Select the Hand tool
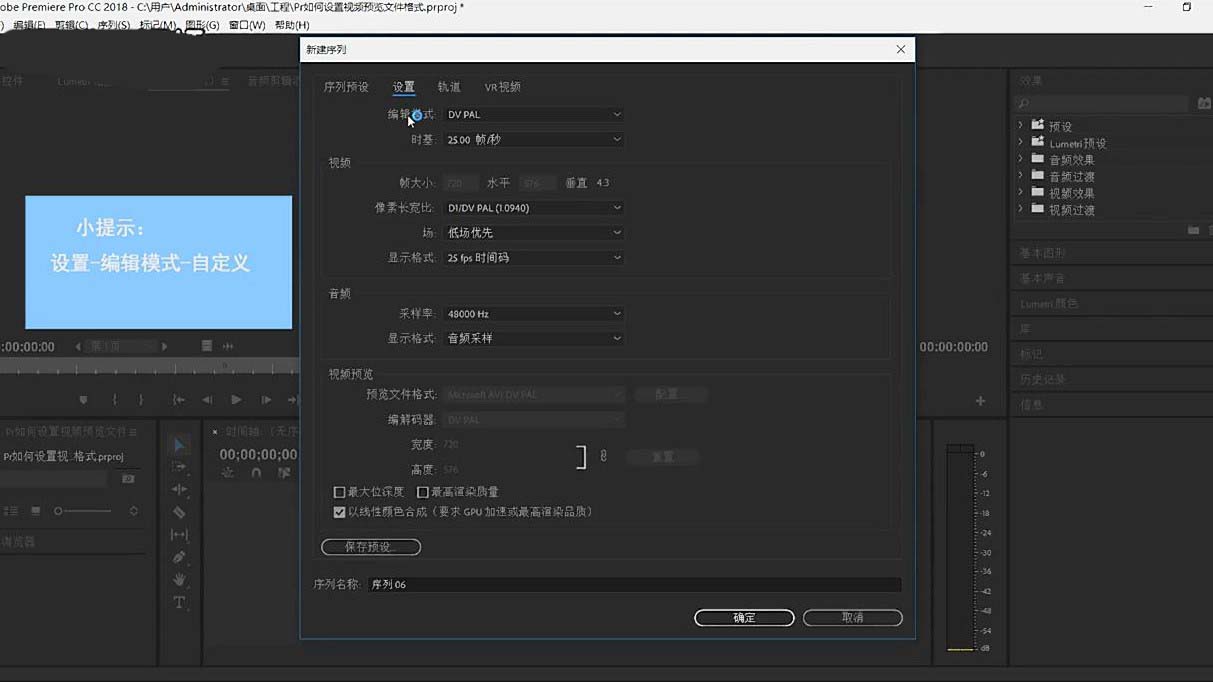Screen dimensions: 1213x682 coord(180,580)
